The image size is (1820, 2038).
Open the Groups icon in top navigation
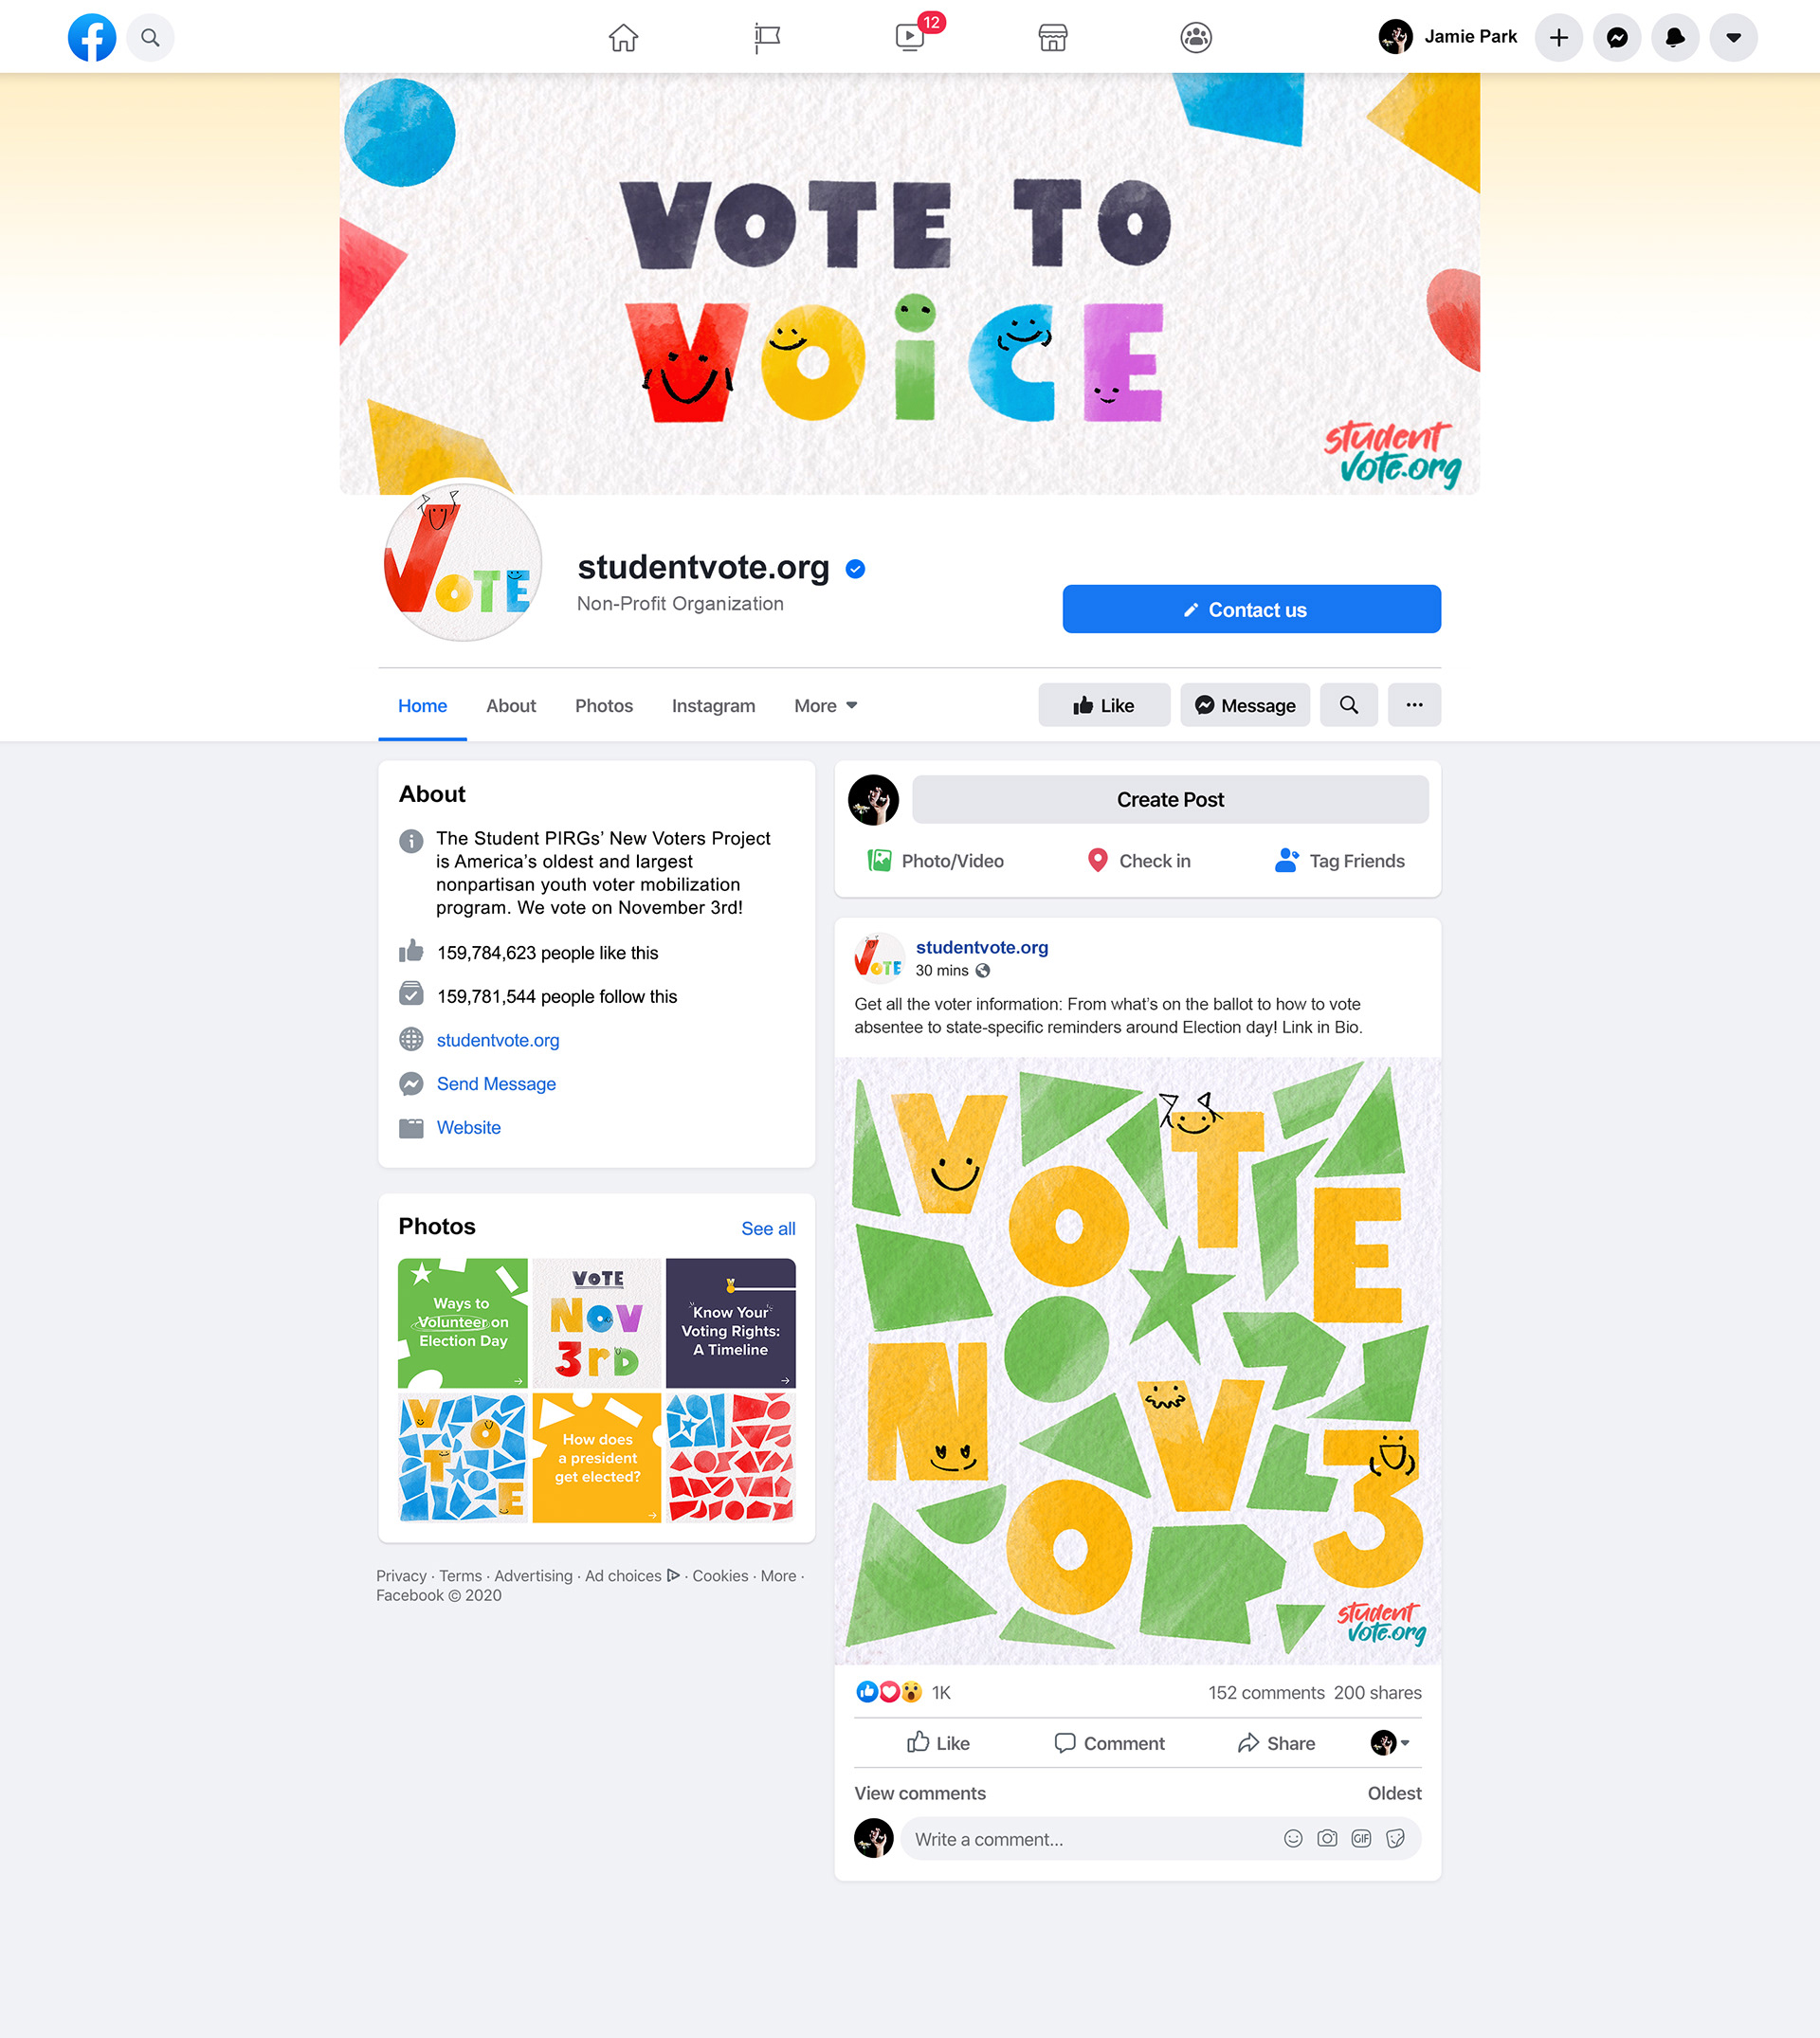[x=1195, y=38]
